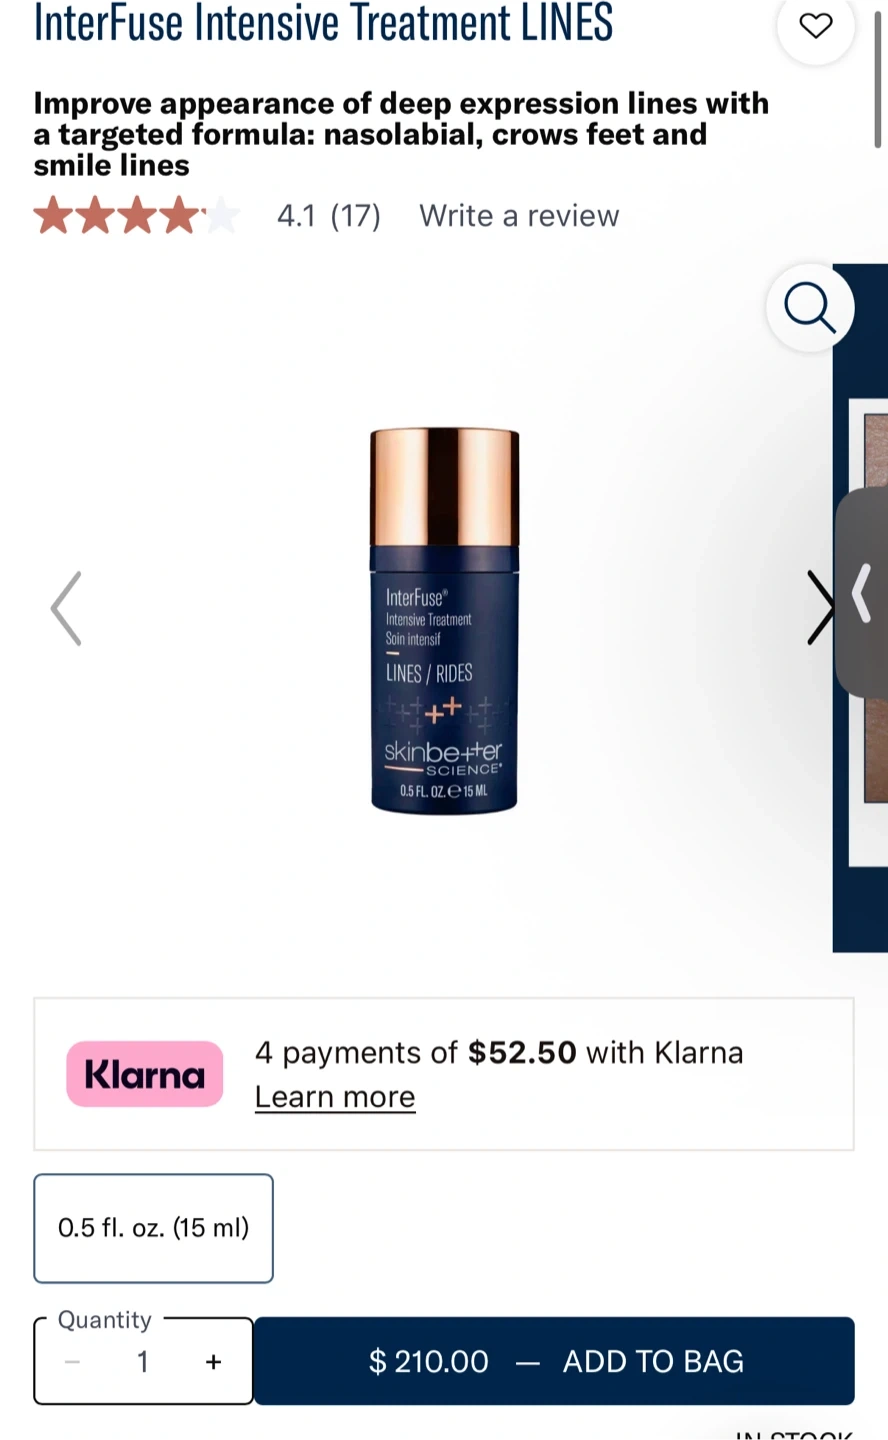
Task: Show previous product image arrow
Action: click(x=66, y=608)
